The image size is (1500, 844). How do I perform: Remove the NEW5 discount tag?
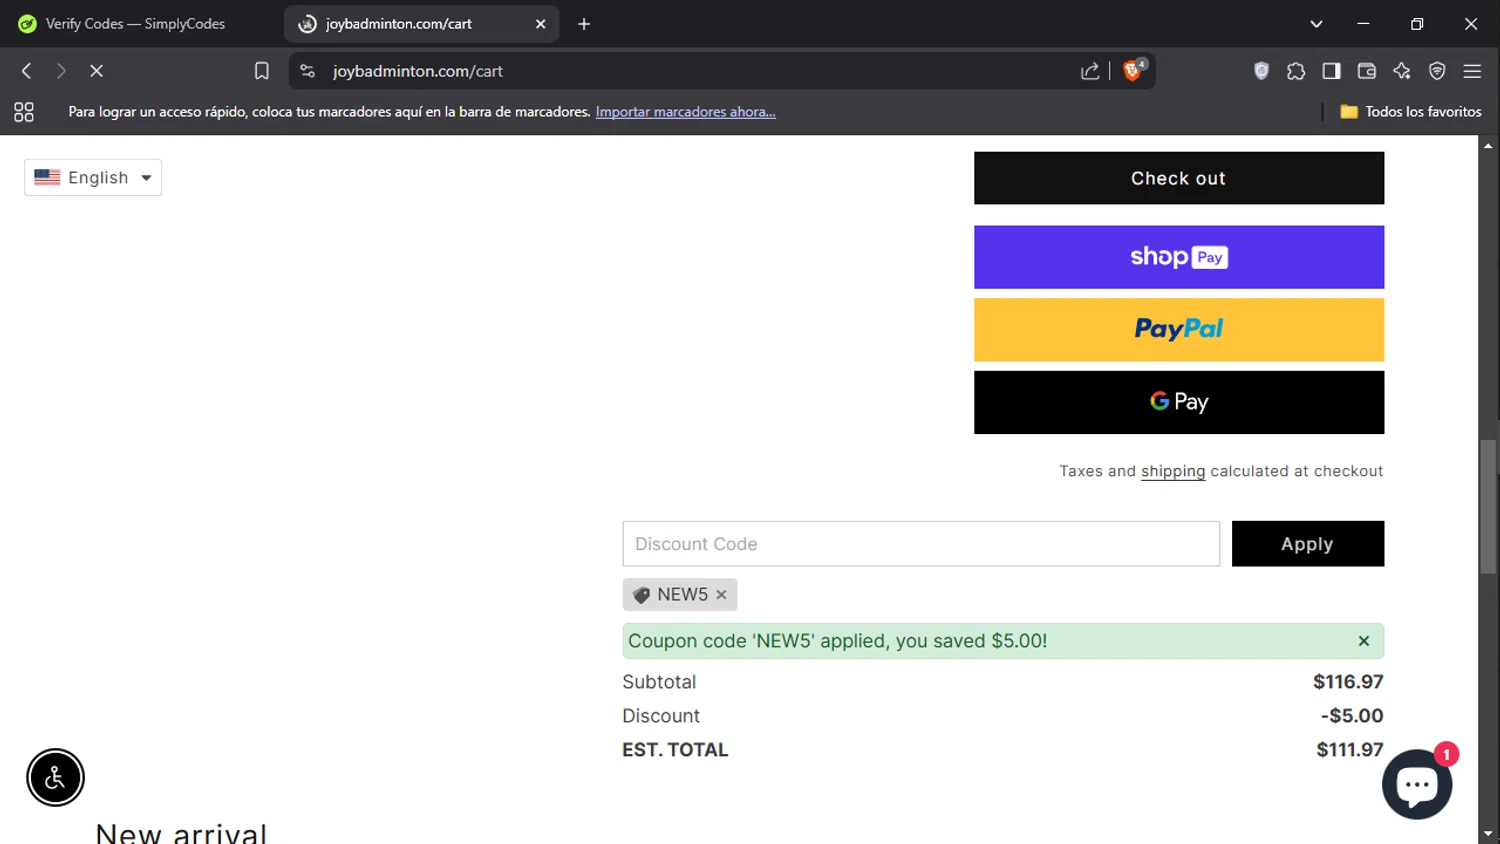[x=721, y=595]
